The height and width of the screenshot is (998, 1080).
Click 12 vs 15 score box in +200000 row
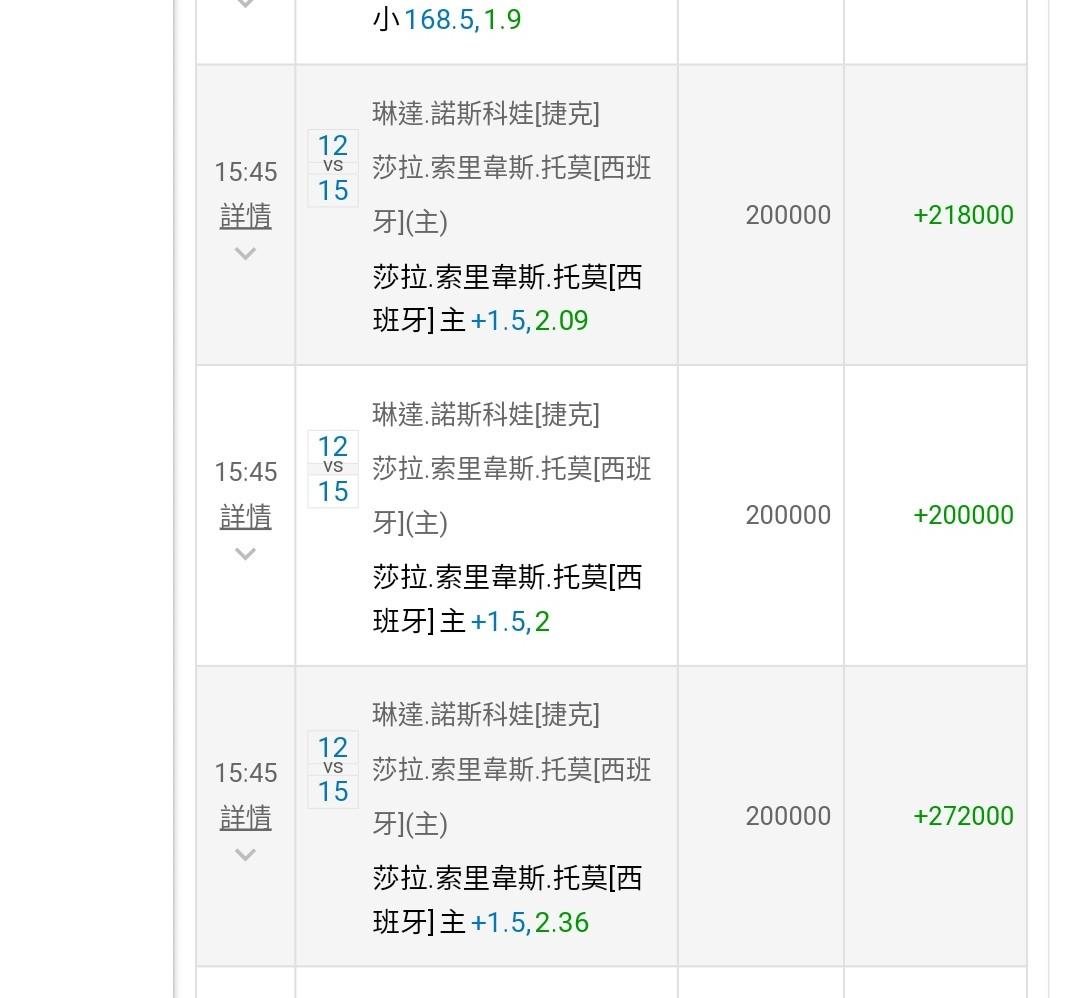[x=333, y=468]
